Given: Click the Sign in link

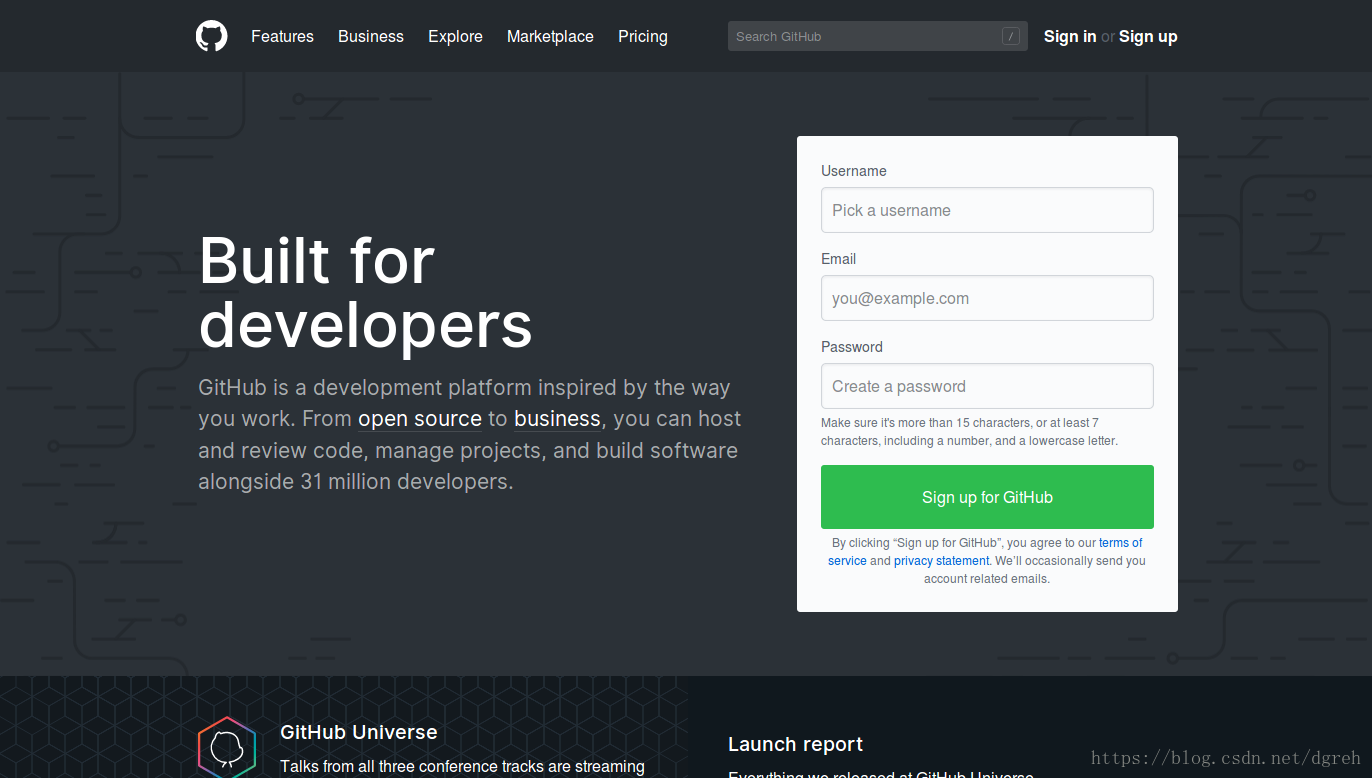Looking at the screenshot, I should point(1070,36).
